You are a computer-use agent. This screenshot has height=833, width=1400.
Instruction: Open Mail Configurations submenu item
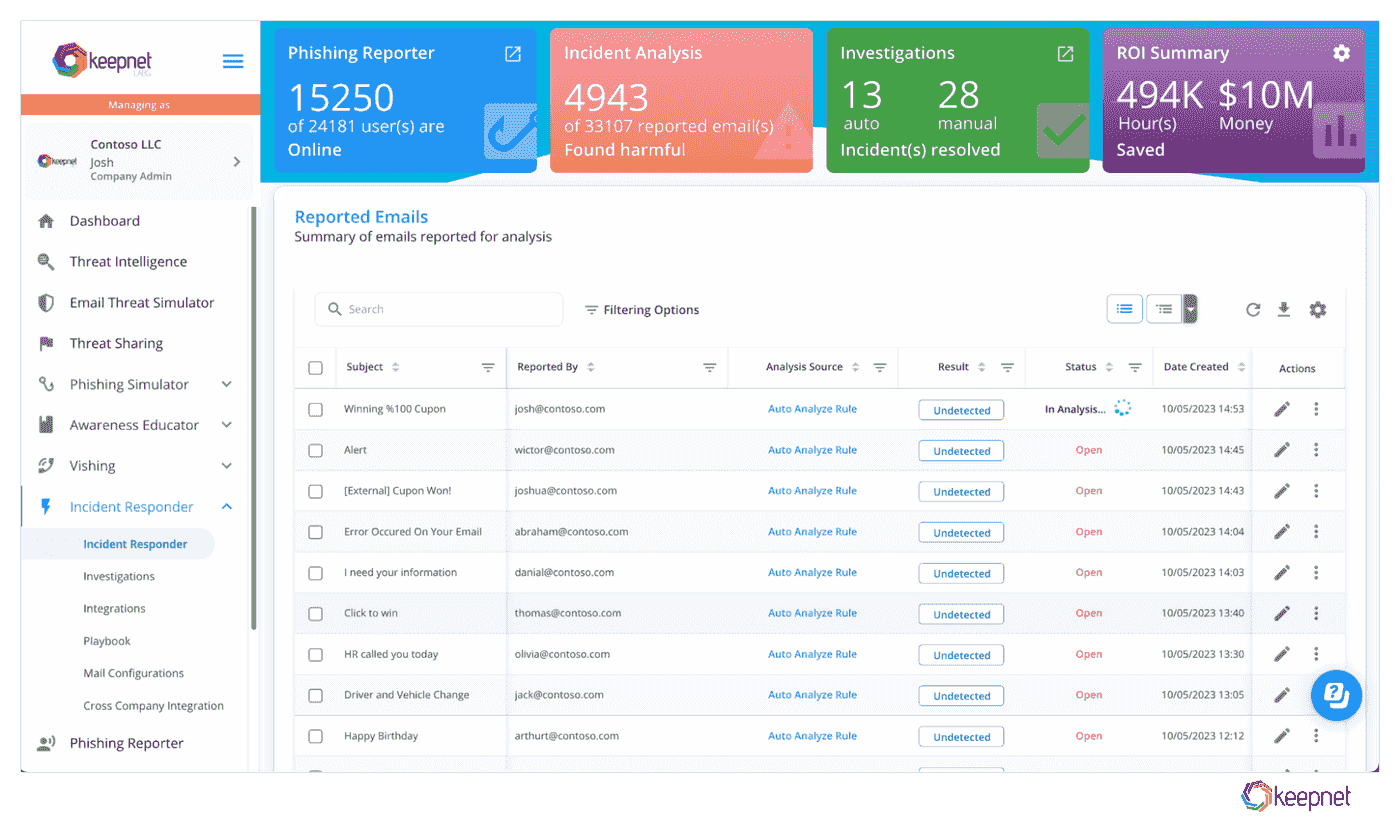(134, 673)
